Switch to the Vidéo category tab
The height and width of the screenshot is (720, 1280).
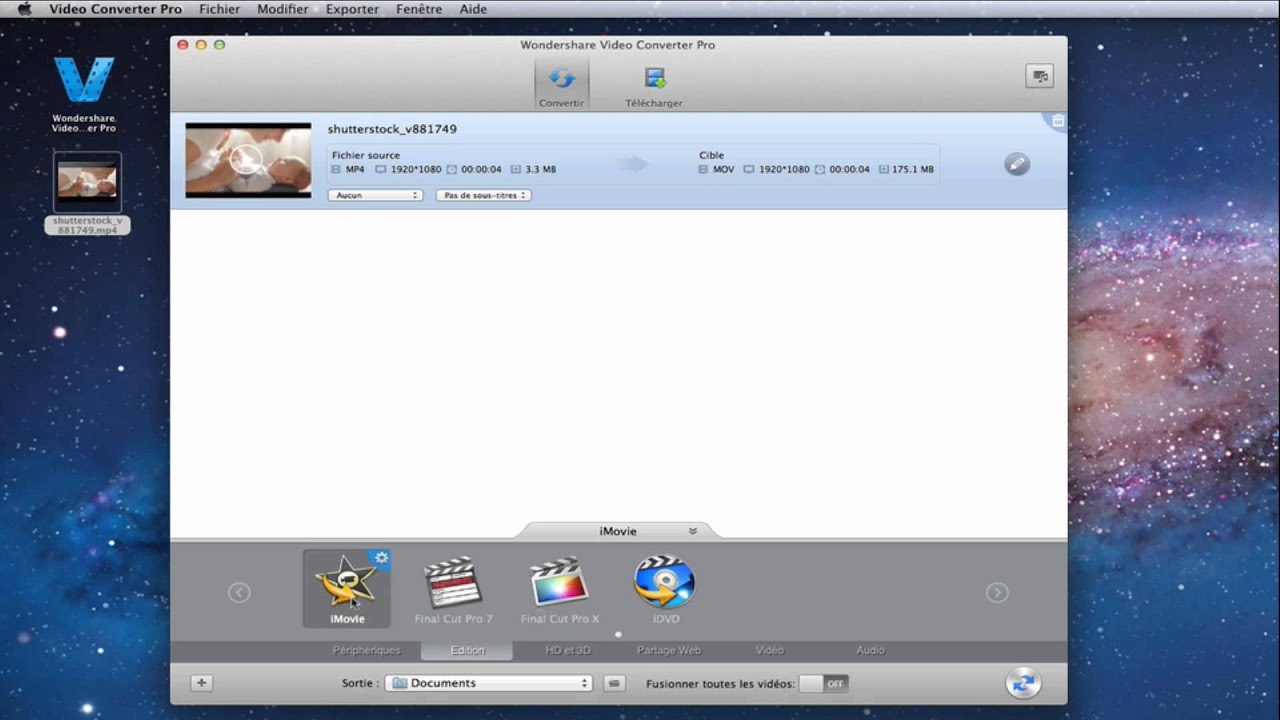[770, 650]
